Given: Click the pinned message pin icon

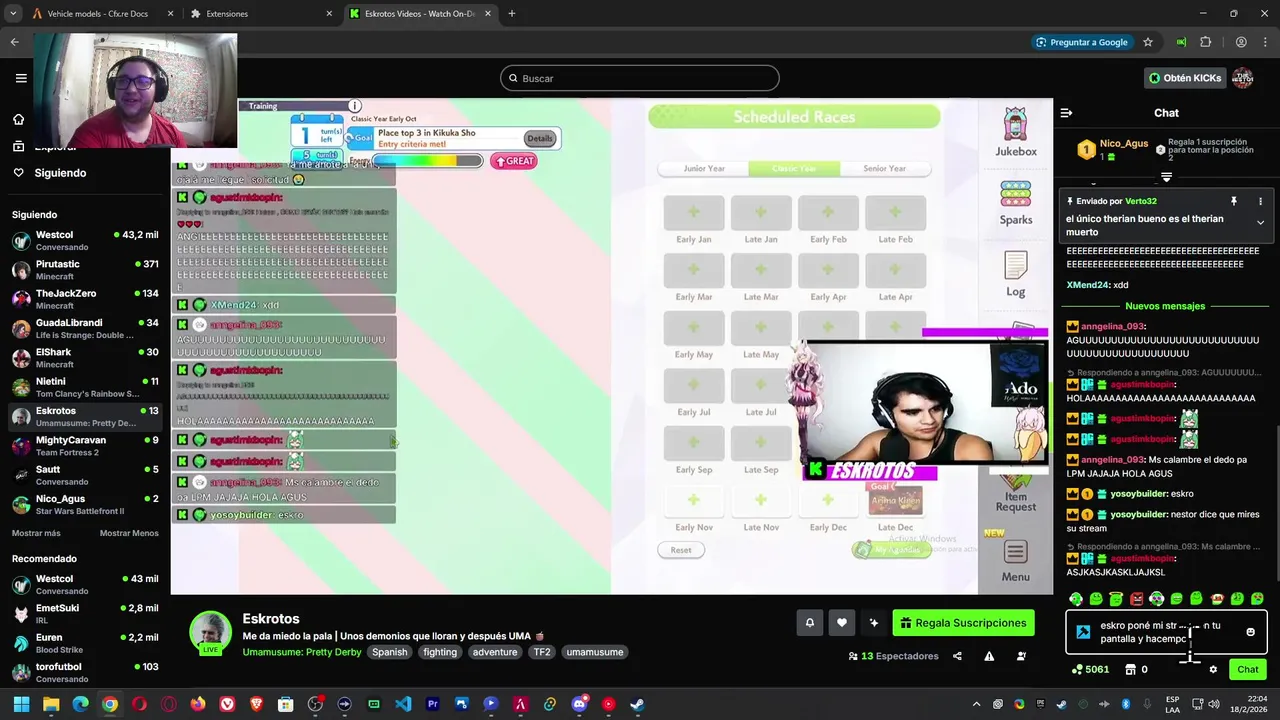Looking at the screenshot, I should pyautogui.click(x=1234, y=201).
